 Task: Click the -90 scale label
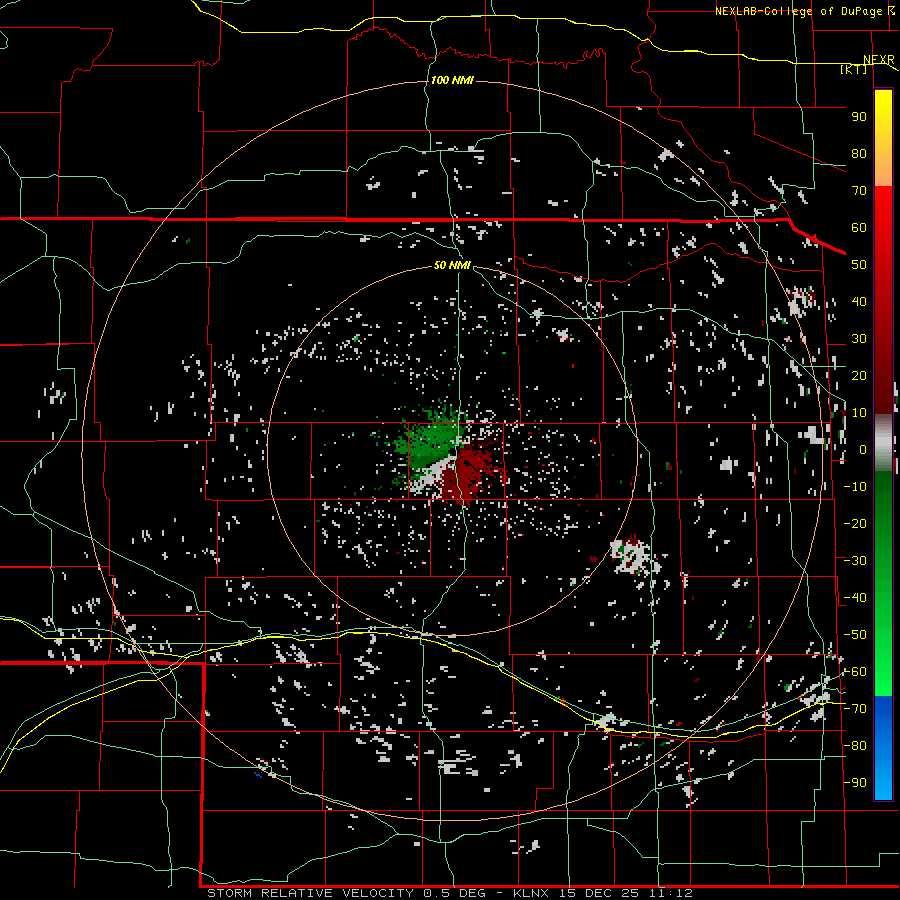click(x=855, y=783)
